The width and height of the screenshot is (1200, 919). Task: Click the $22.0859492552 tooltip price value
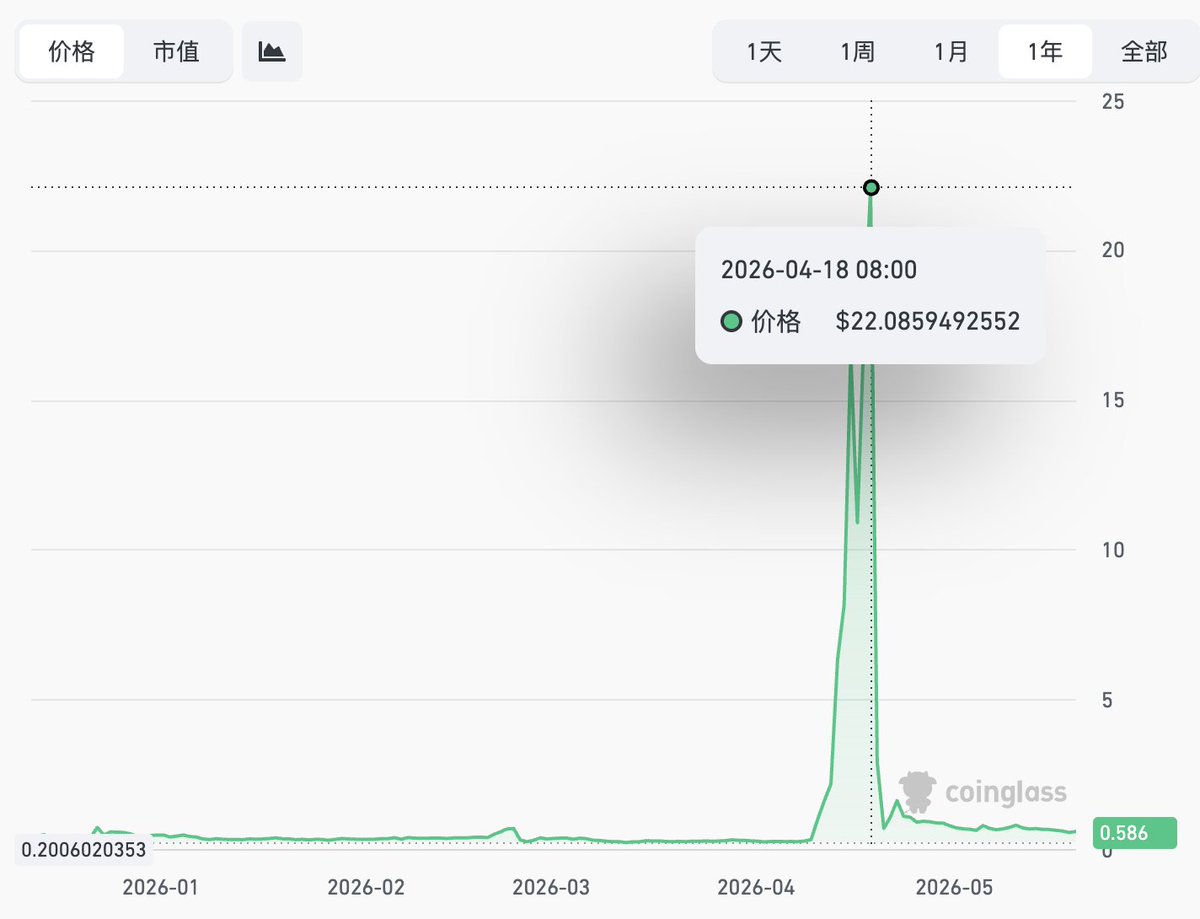pyautogui.click(x=927, y=321)
